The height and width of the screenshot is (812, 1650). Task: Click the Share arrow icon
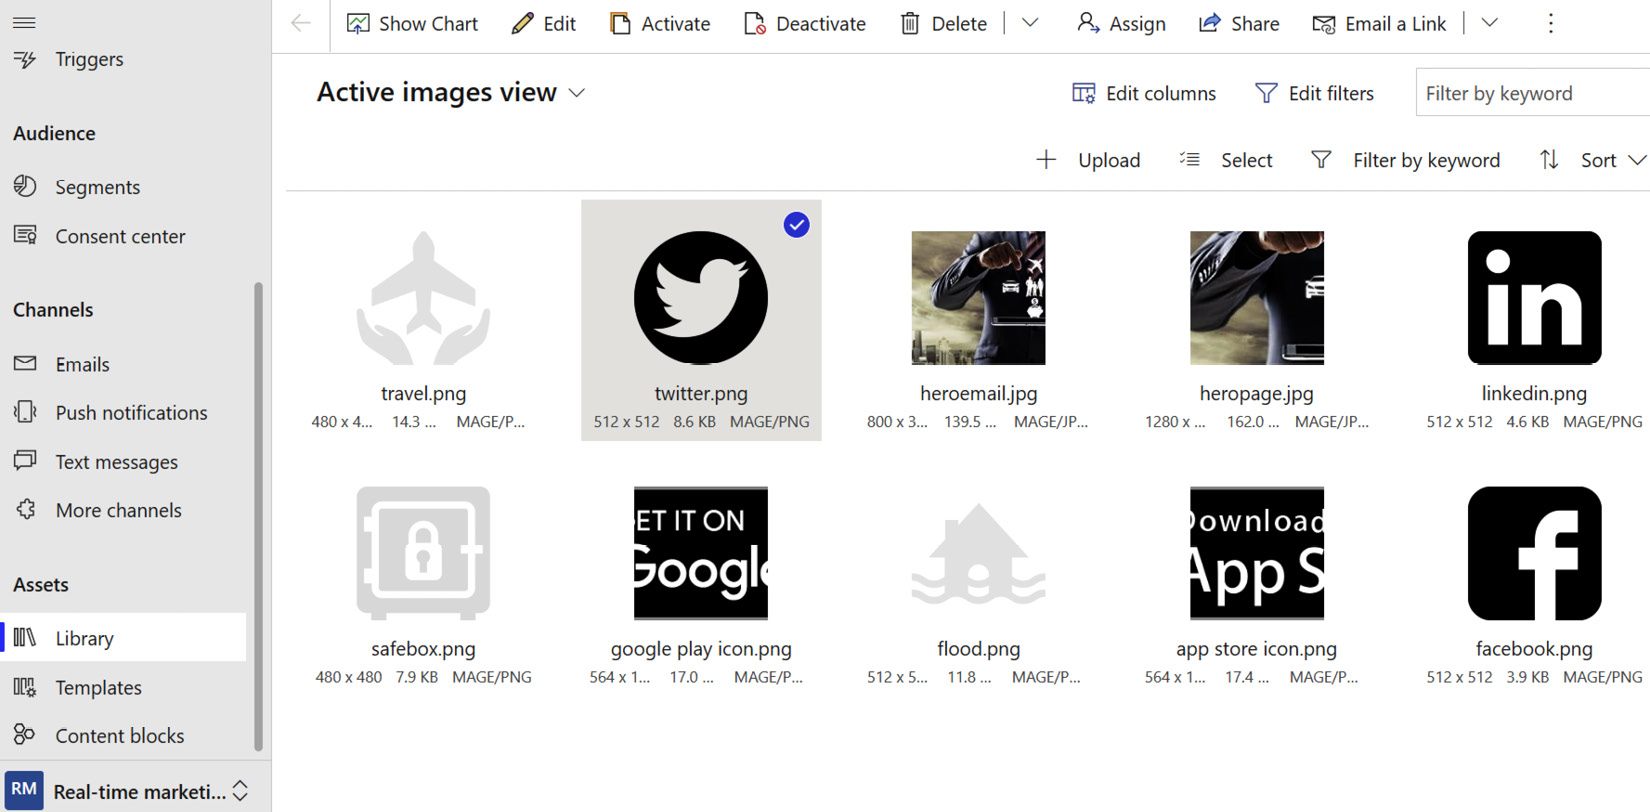1210,23
